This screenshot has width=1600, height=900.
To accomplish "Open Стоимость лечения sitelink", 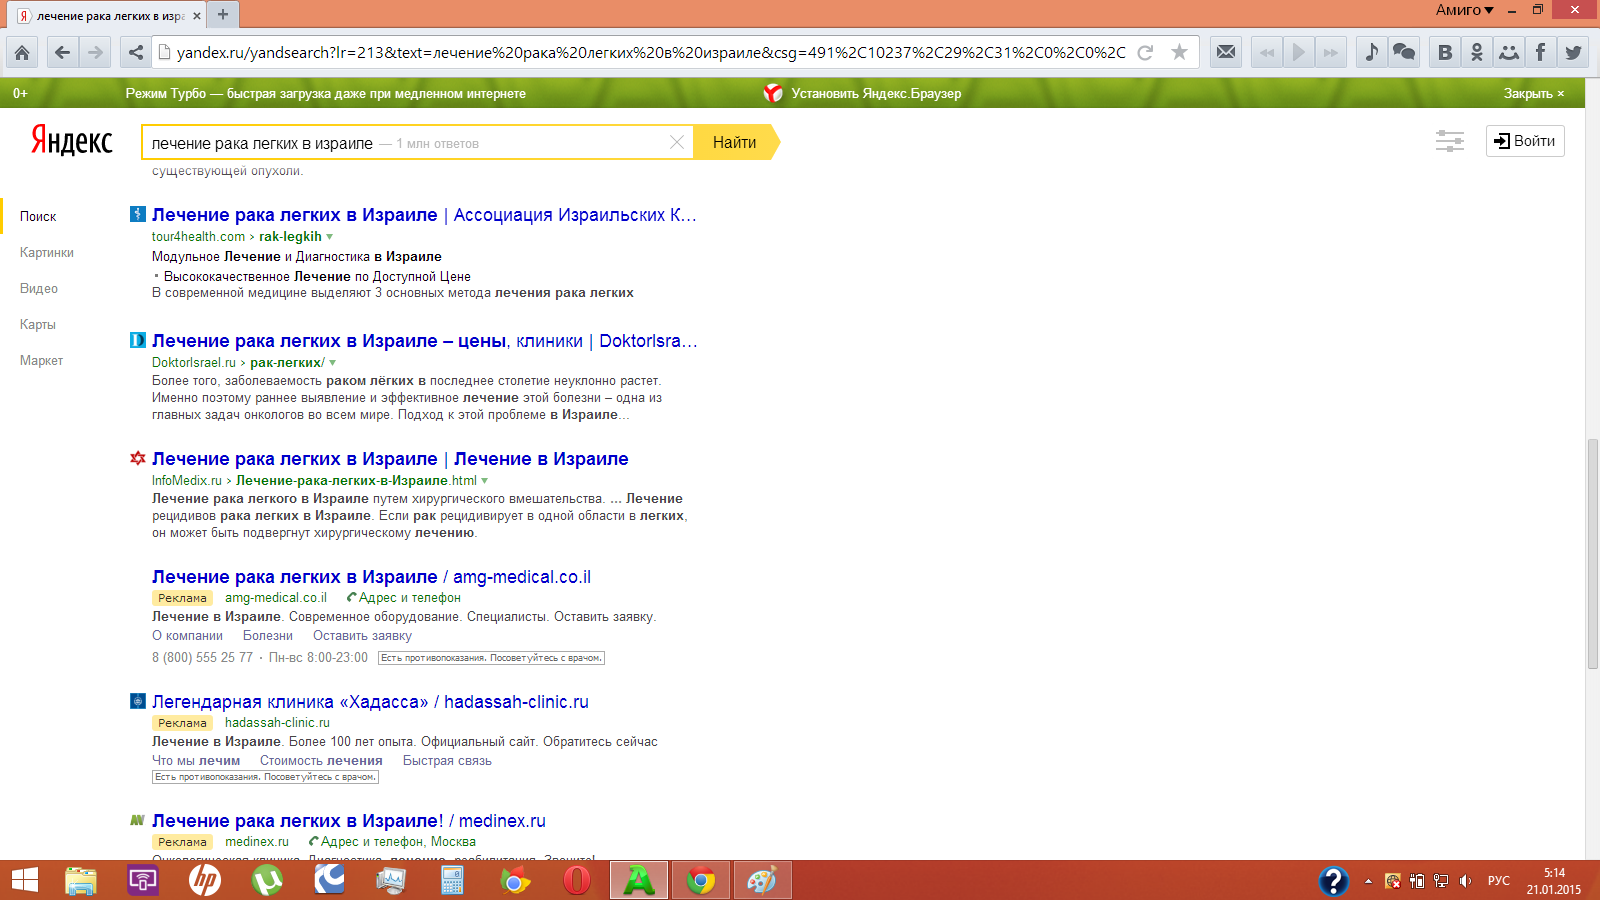I will coord(321,761).
